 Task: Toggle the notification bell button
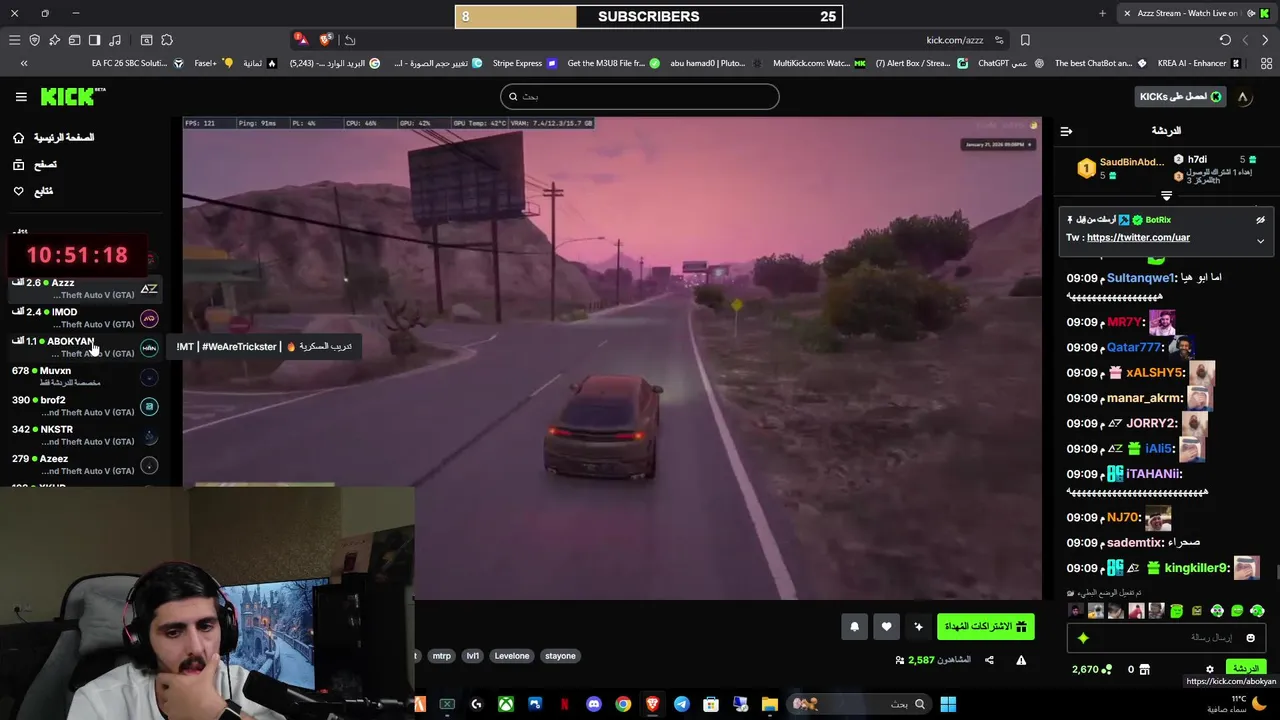coord(854,627)
